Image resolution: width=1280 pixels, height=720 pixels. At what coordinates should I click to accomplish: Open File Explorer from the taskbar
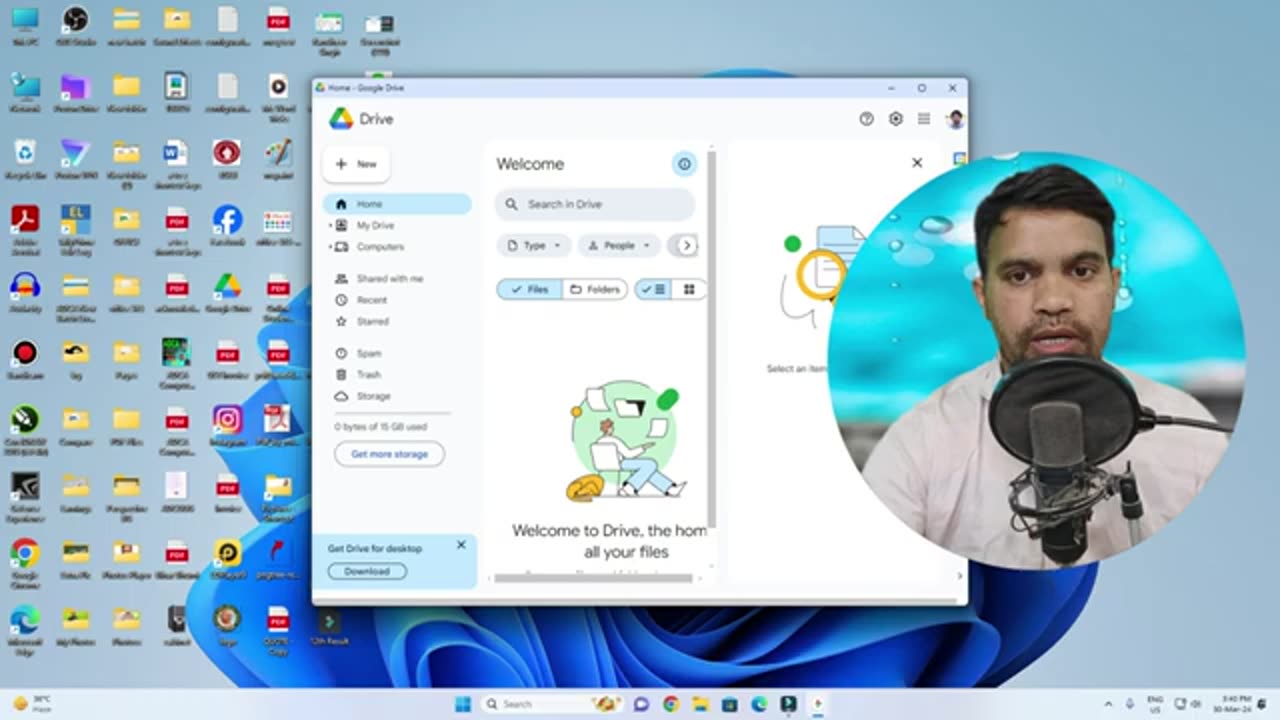[700, 704]
